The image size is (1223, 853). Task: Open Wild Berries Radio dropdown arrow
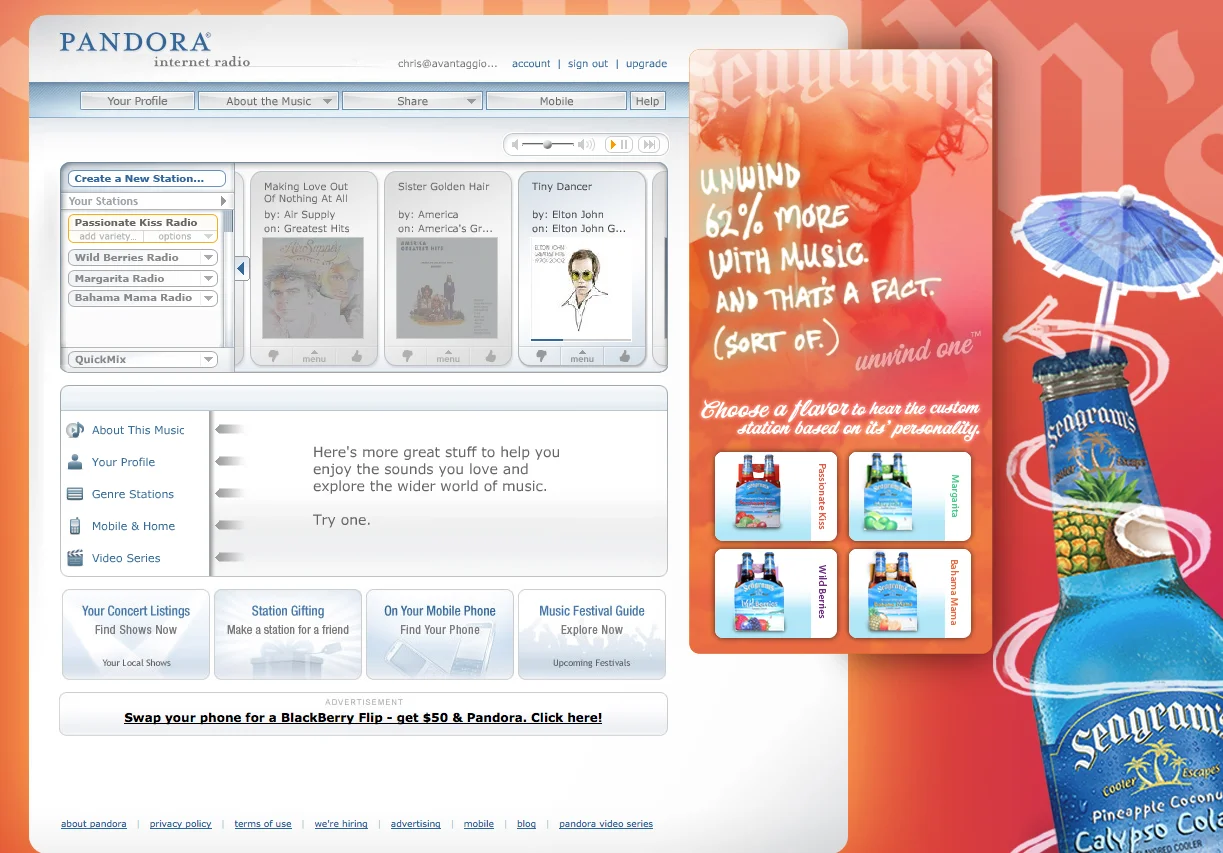pyautogui.click(x=208, y=258)
